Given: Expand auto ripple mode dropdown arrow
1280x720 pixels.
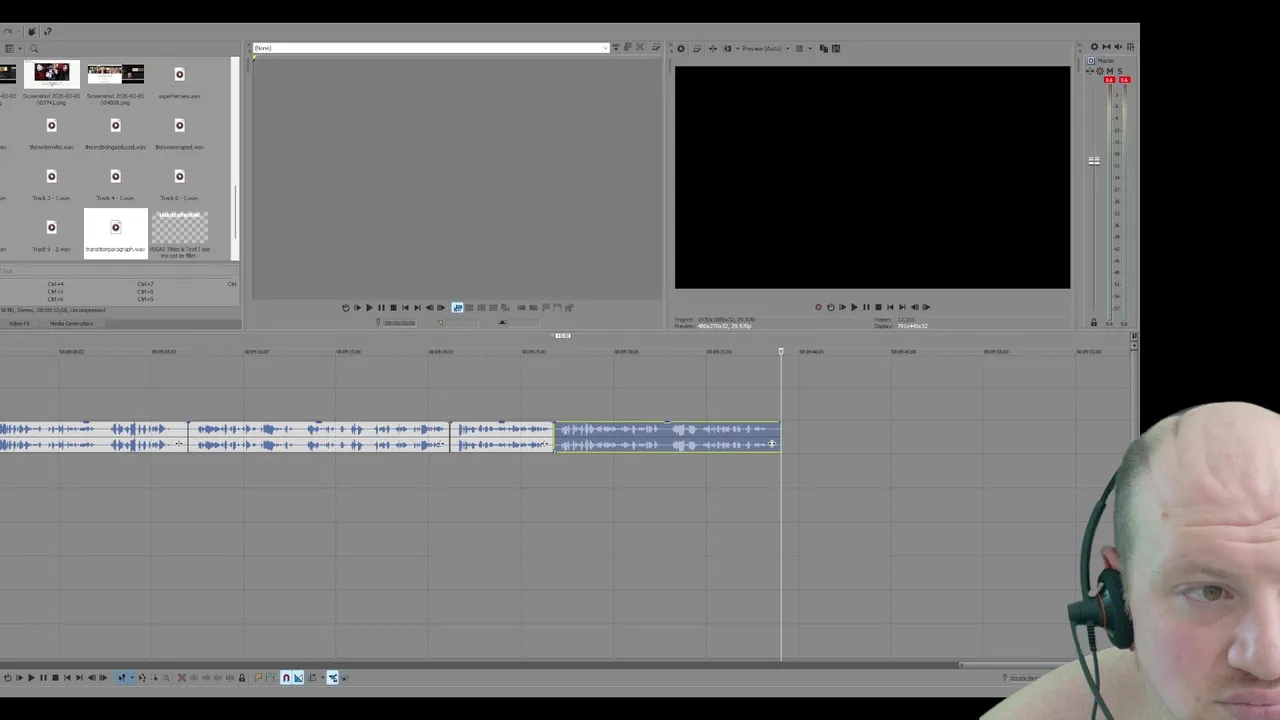Looking at the screenshot, I should (x=322, y=678).
